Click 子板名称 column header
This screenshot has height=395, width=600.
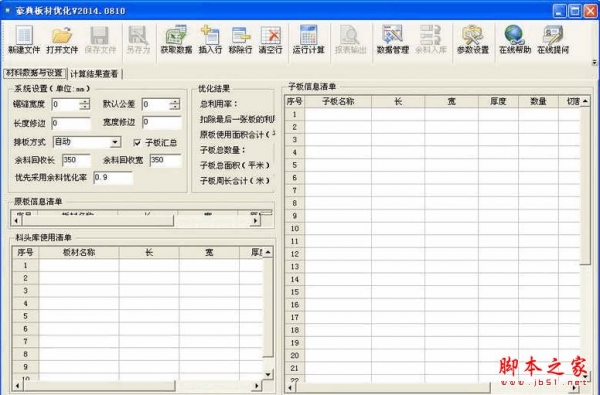coord(338,101)
